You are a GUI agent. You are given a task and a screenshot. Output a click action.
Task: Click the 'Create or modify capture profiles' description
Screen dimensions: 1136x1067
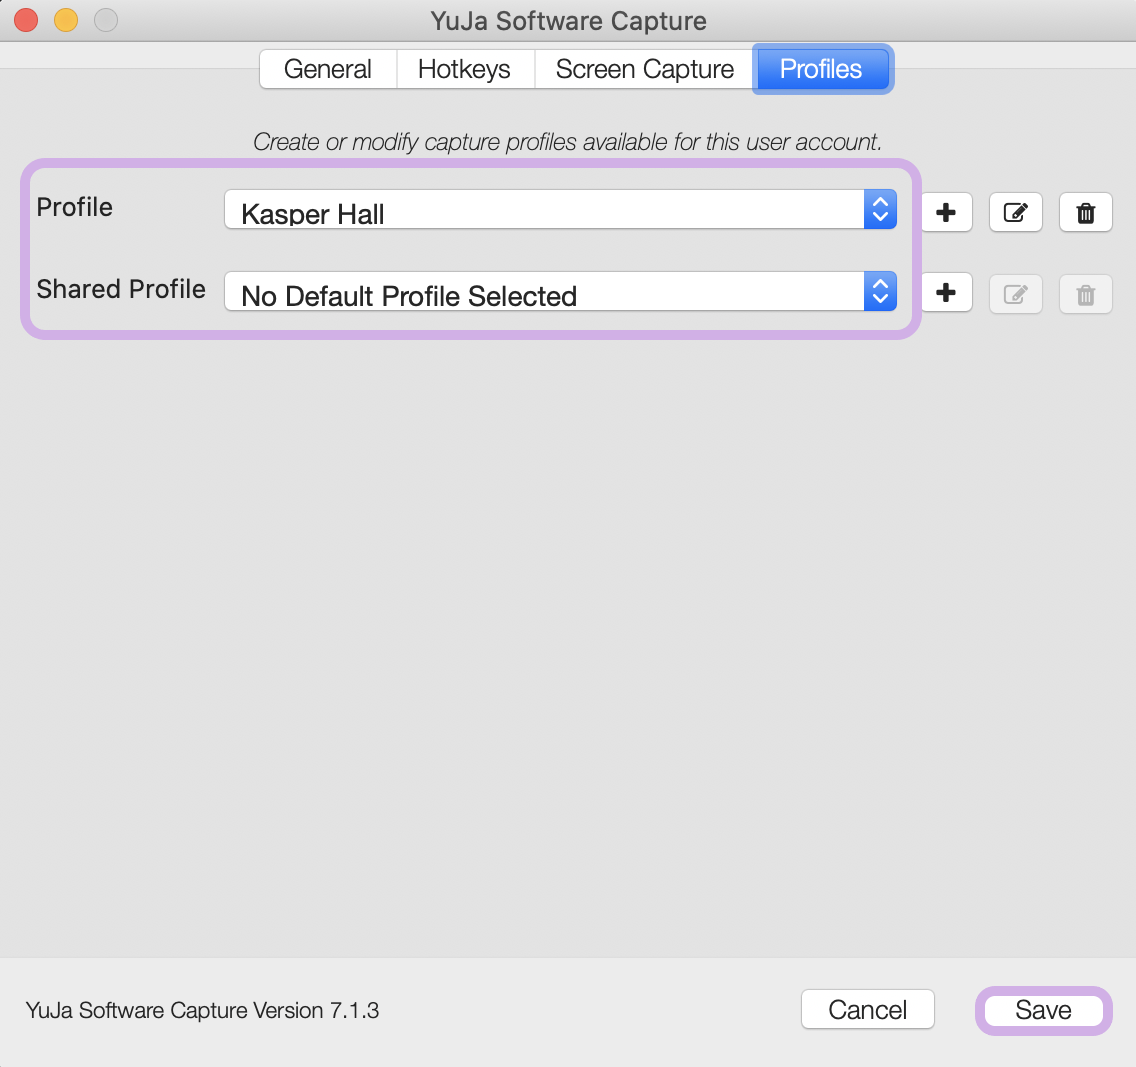[567, 142]
